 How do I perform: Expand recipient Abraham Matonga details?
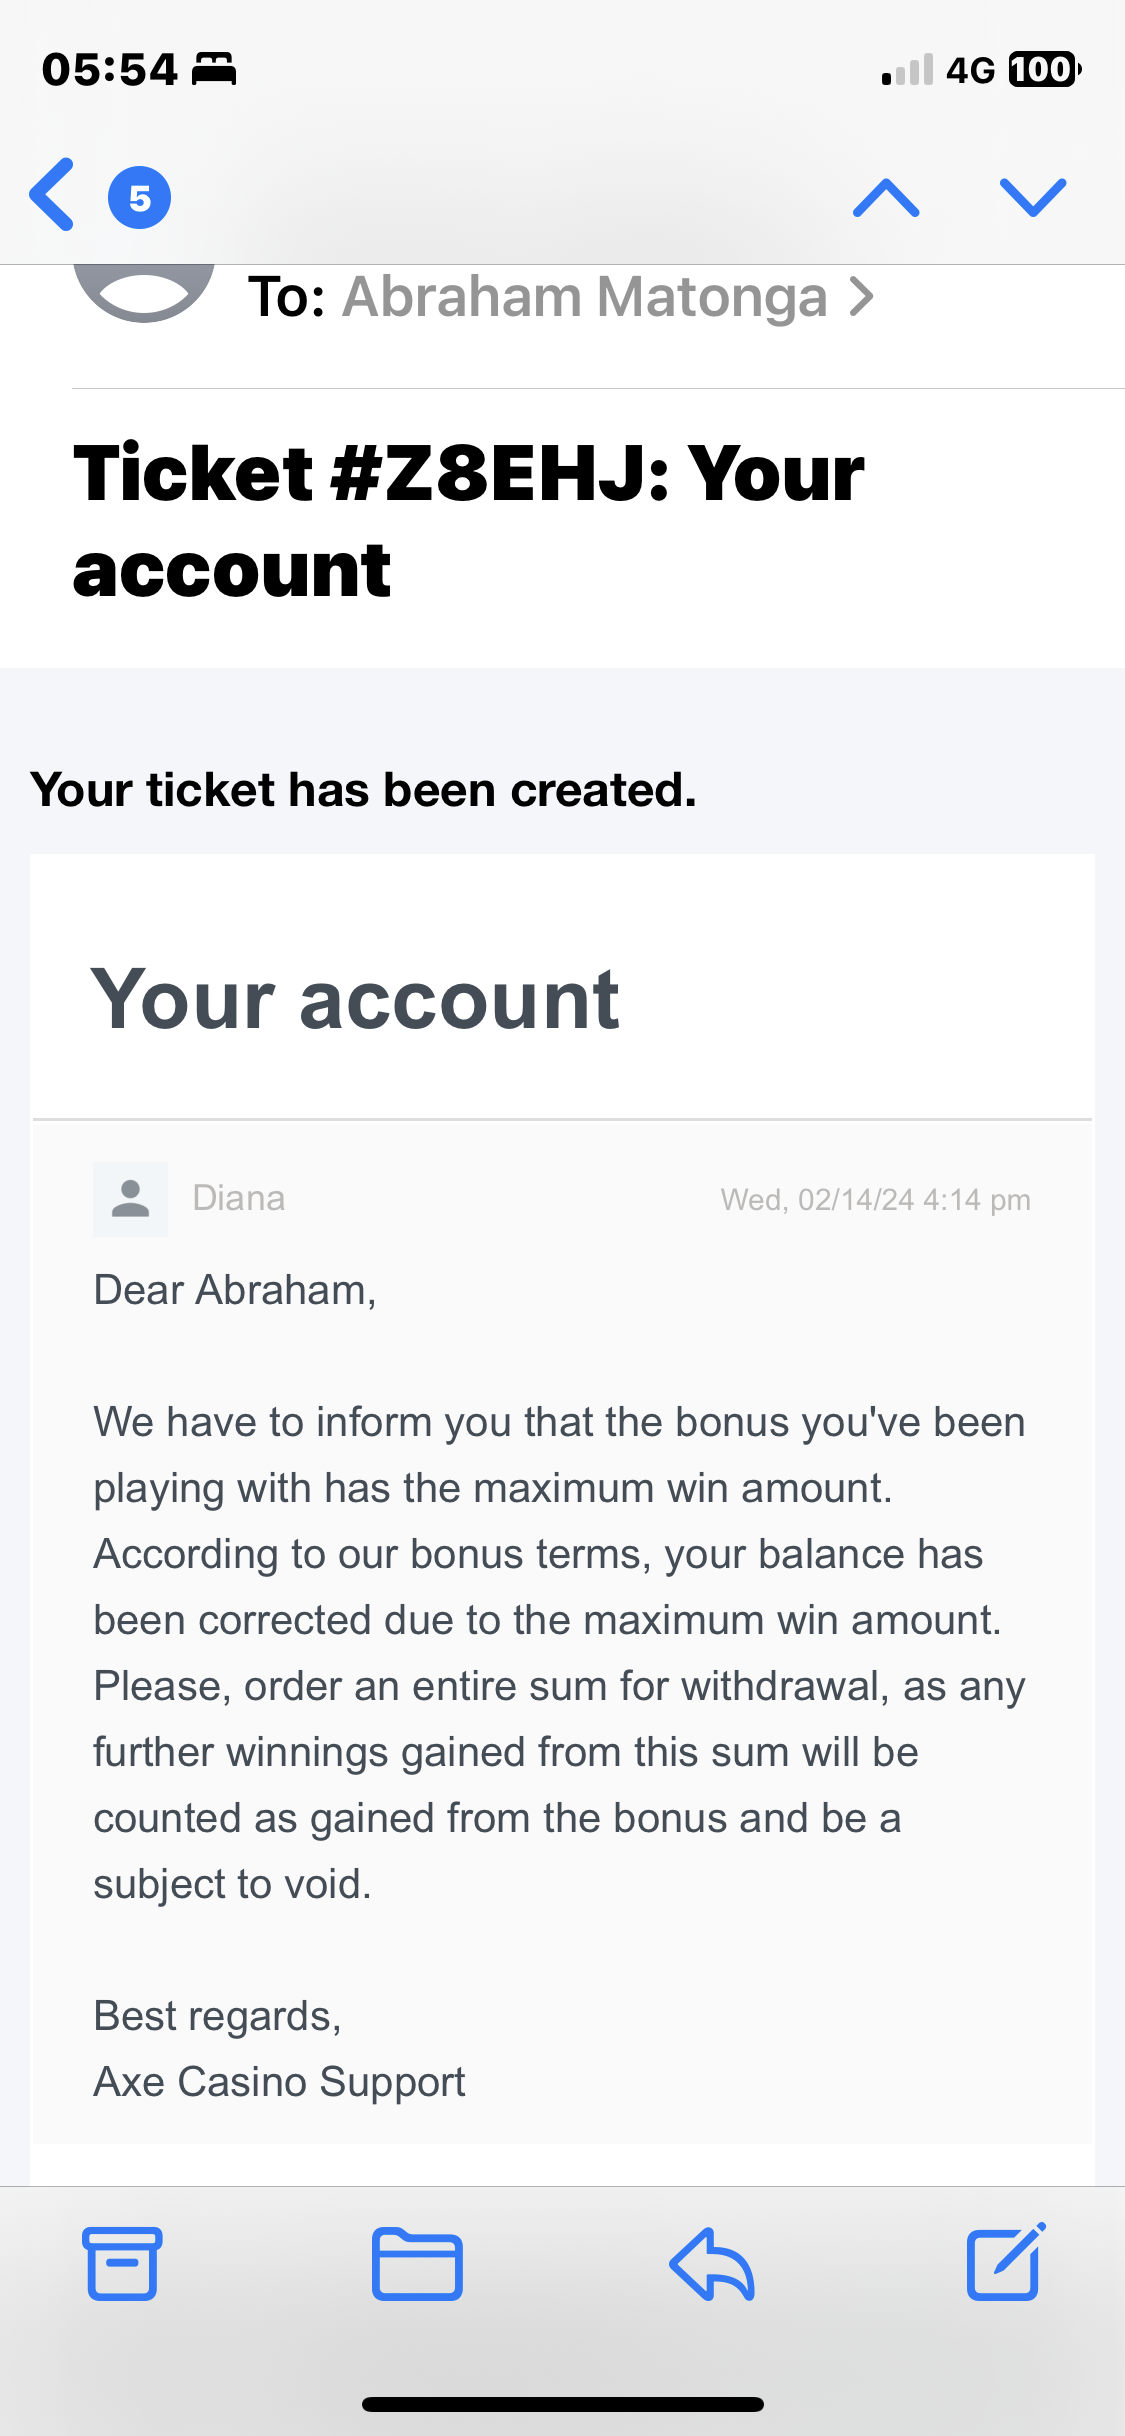[584, 297]
